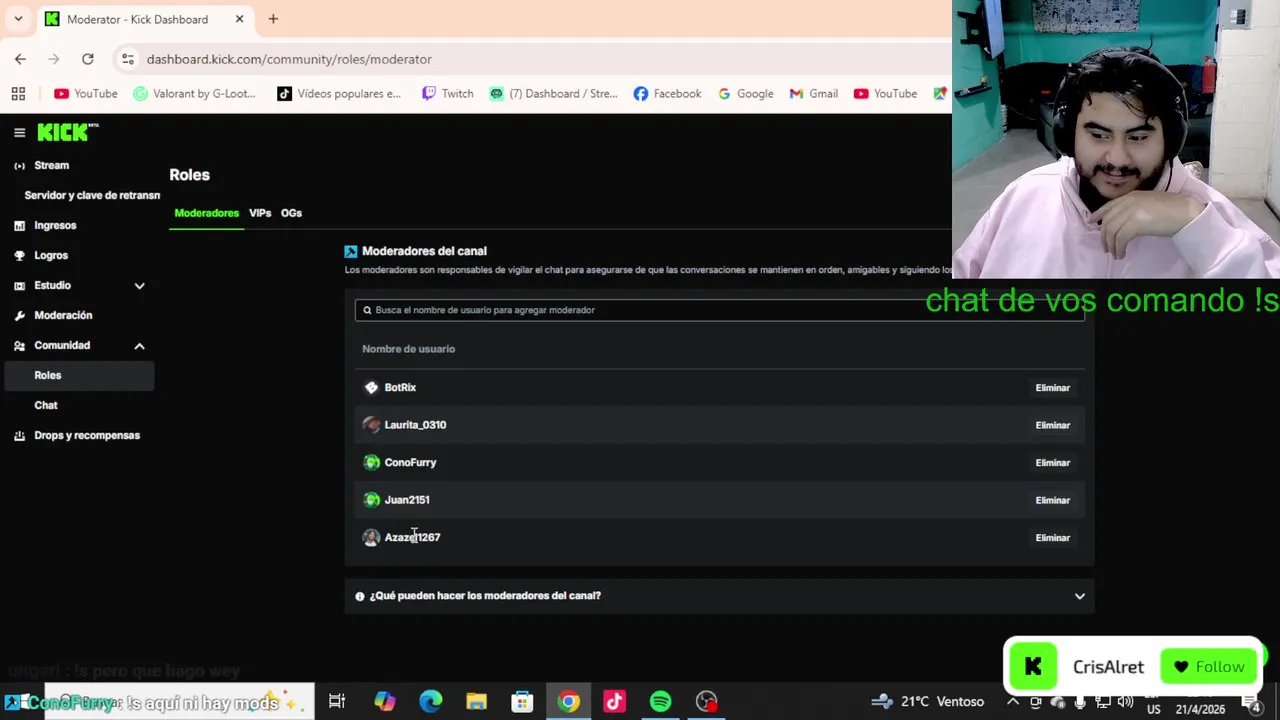
Task: Close the Moderator - Kick Dashboard tab
Action: 239,18
